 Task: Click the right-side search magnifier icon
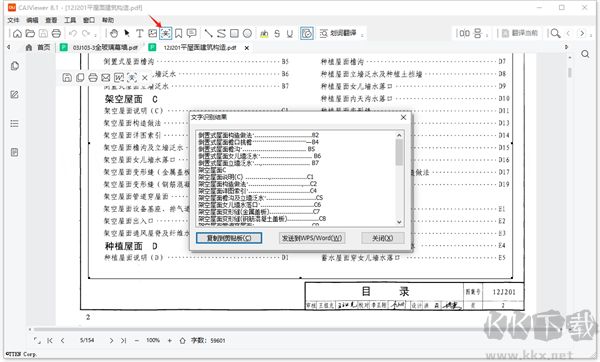tap(585, 54)
